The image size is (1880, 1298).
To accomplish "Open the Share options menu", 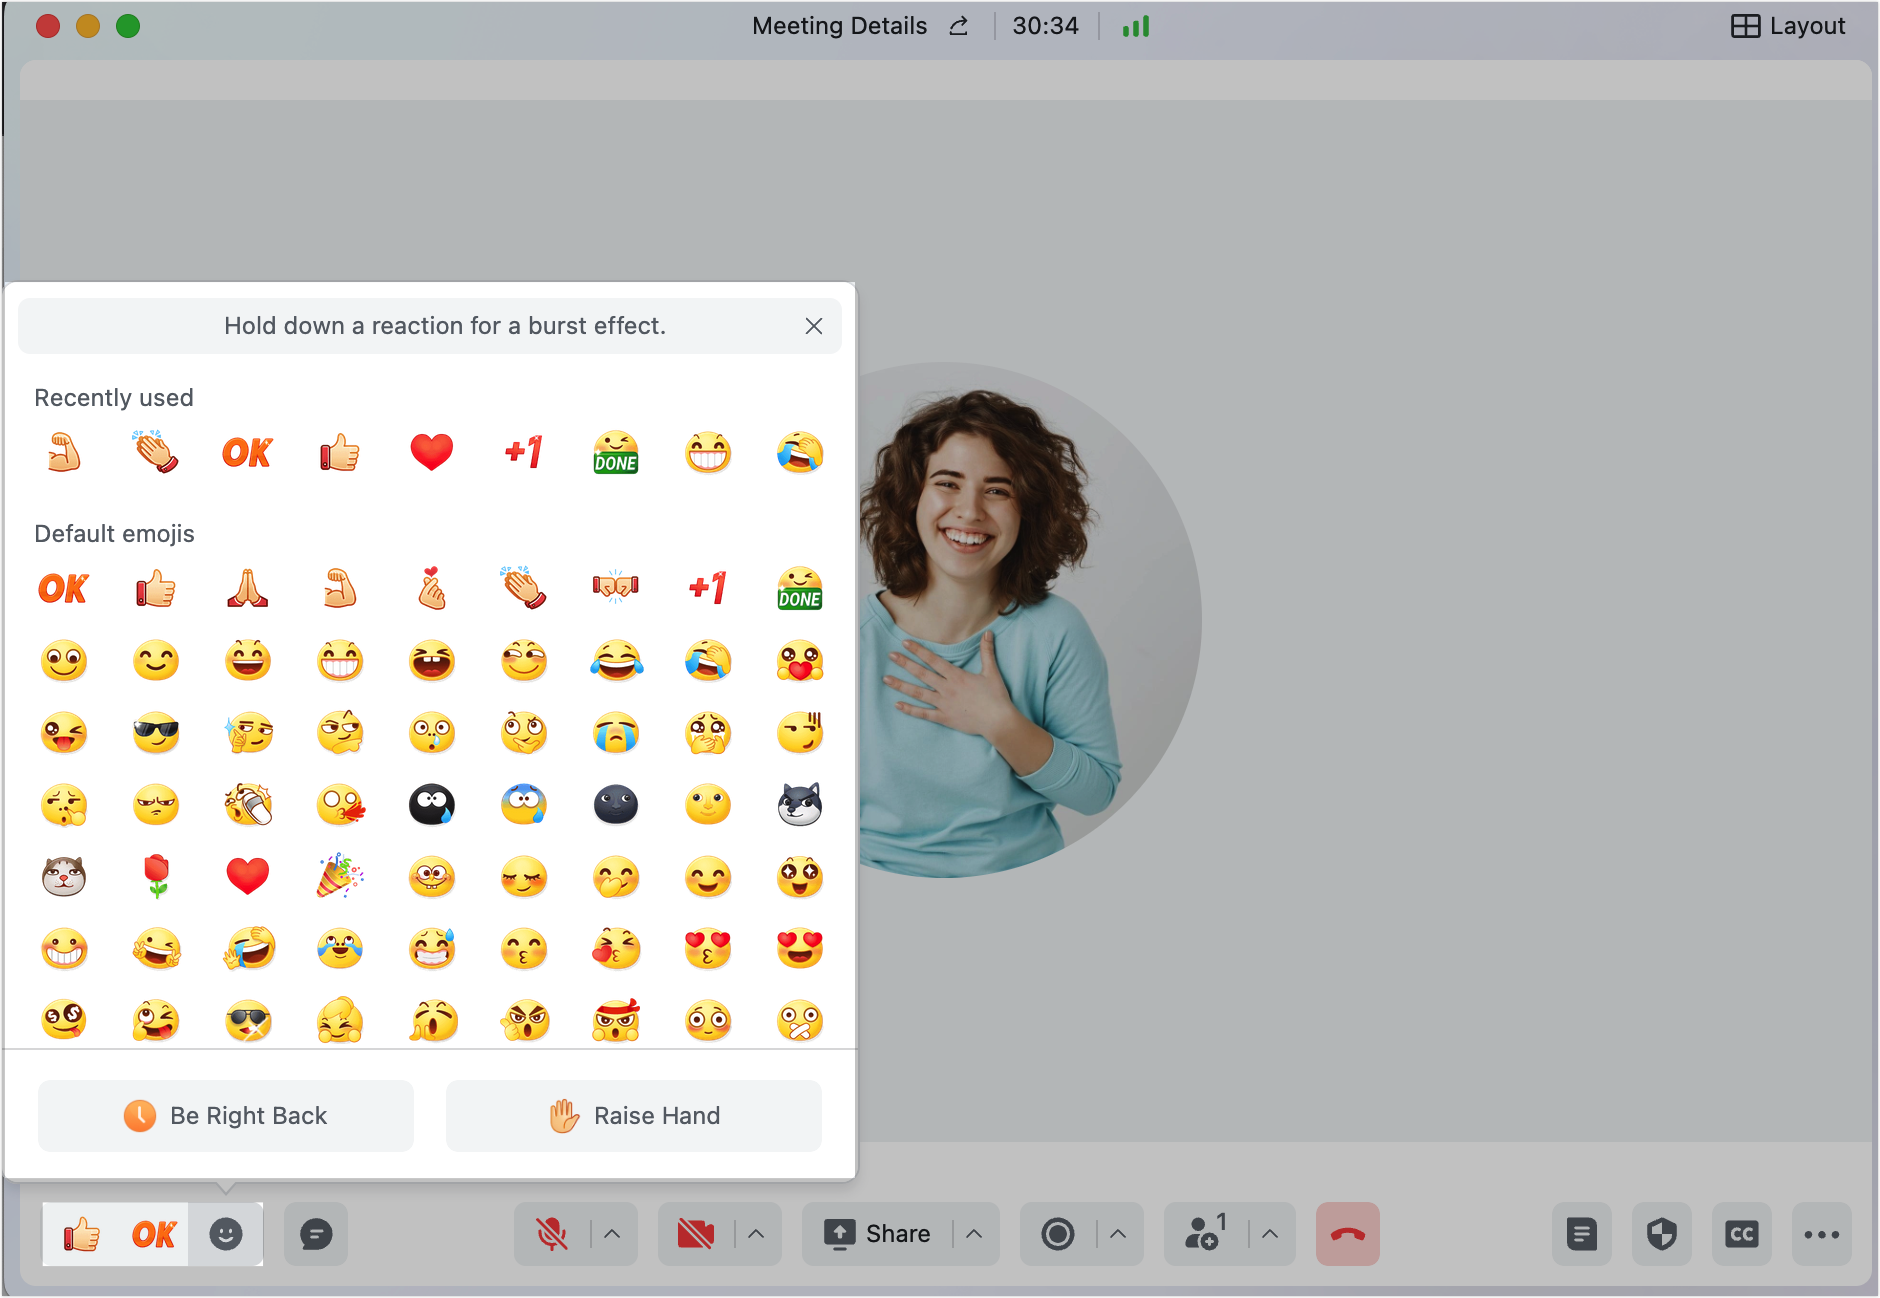I will pos(973,1234).
